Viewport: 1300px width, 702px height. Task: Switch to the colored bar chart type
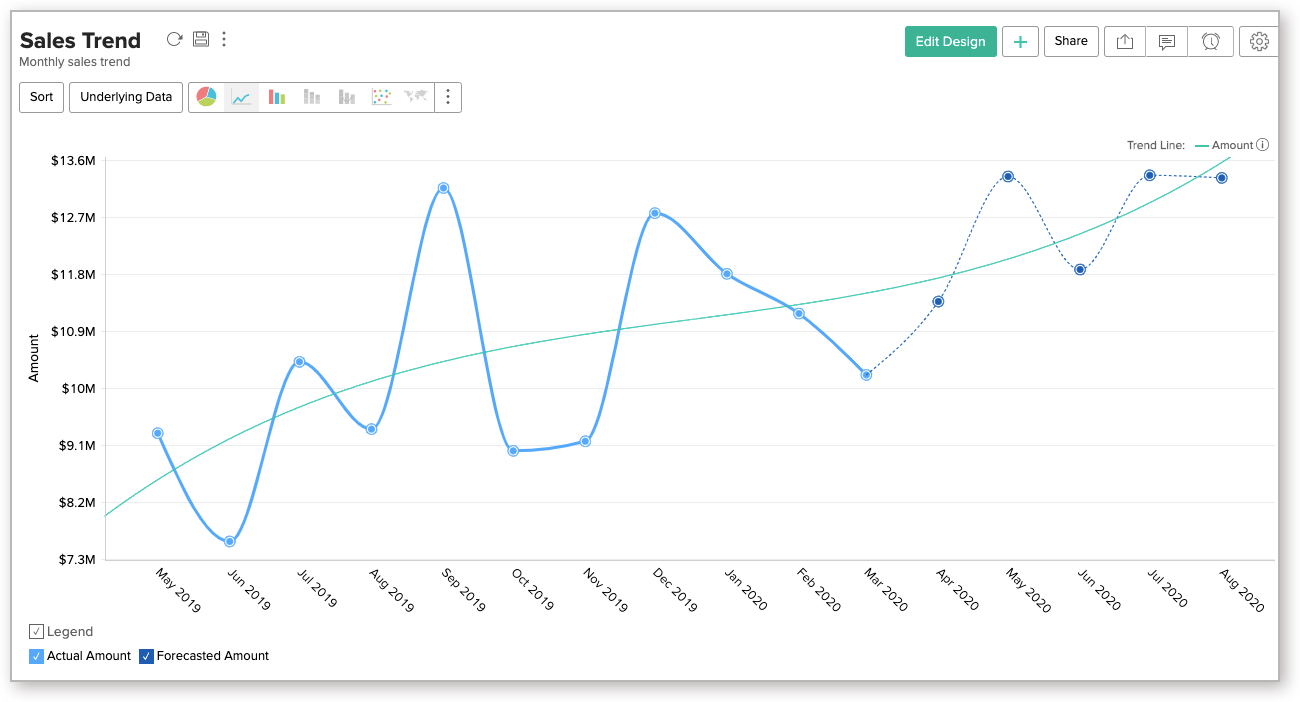(277, 97)
